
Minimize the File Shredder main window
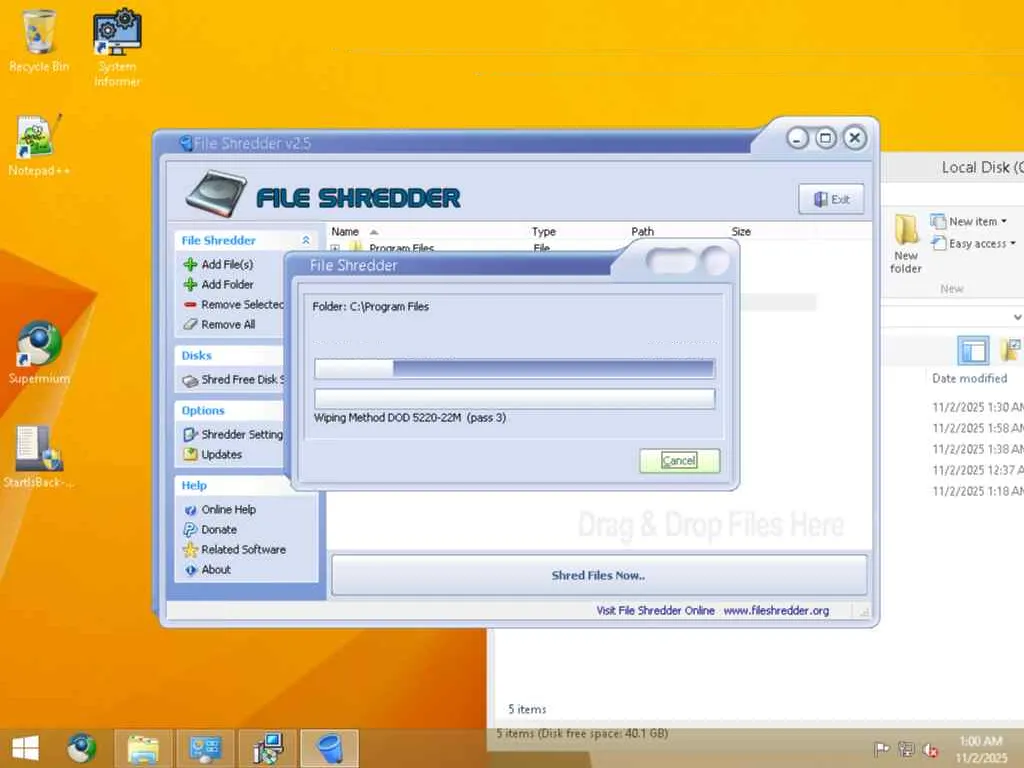(797, 138)
